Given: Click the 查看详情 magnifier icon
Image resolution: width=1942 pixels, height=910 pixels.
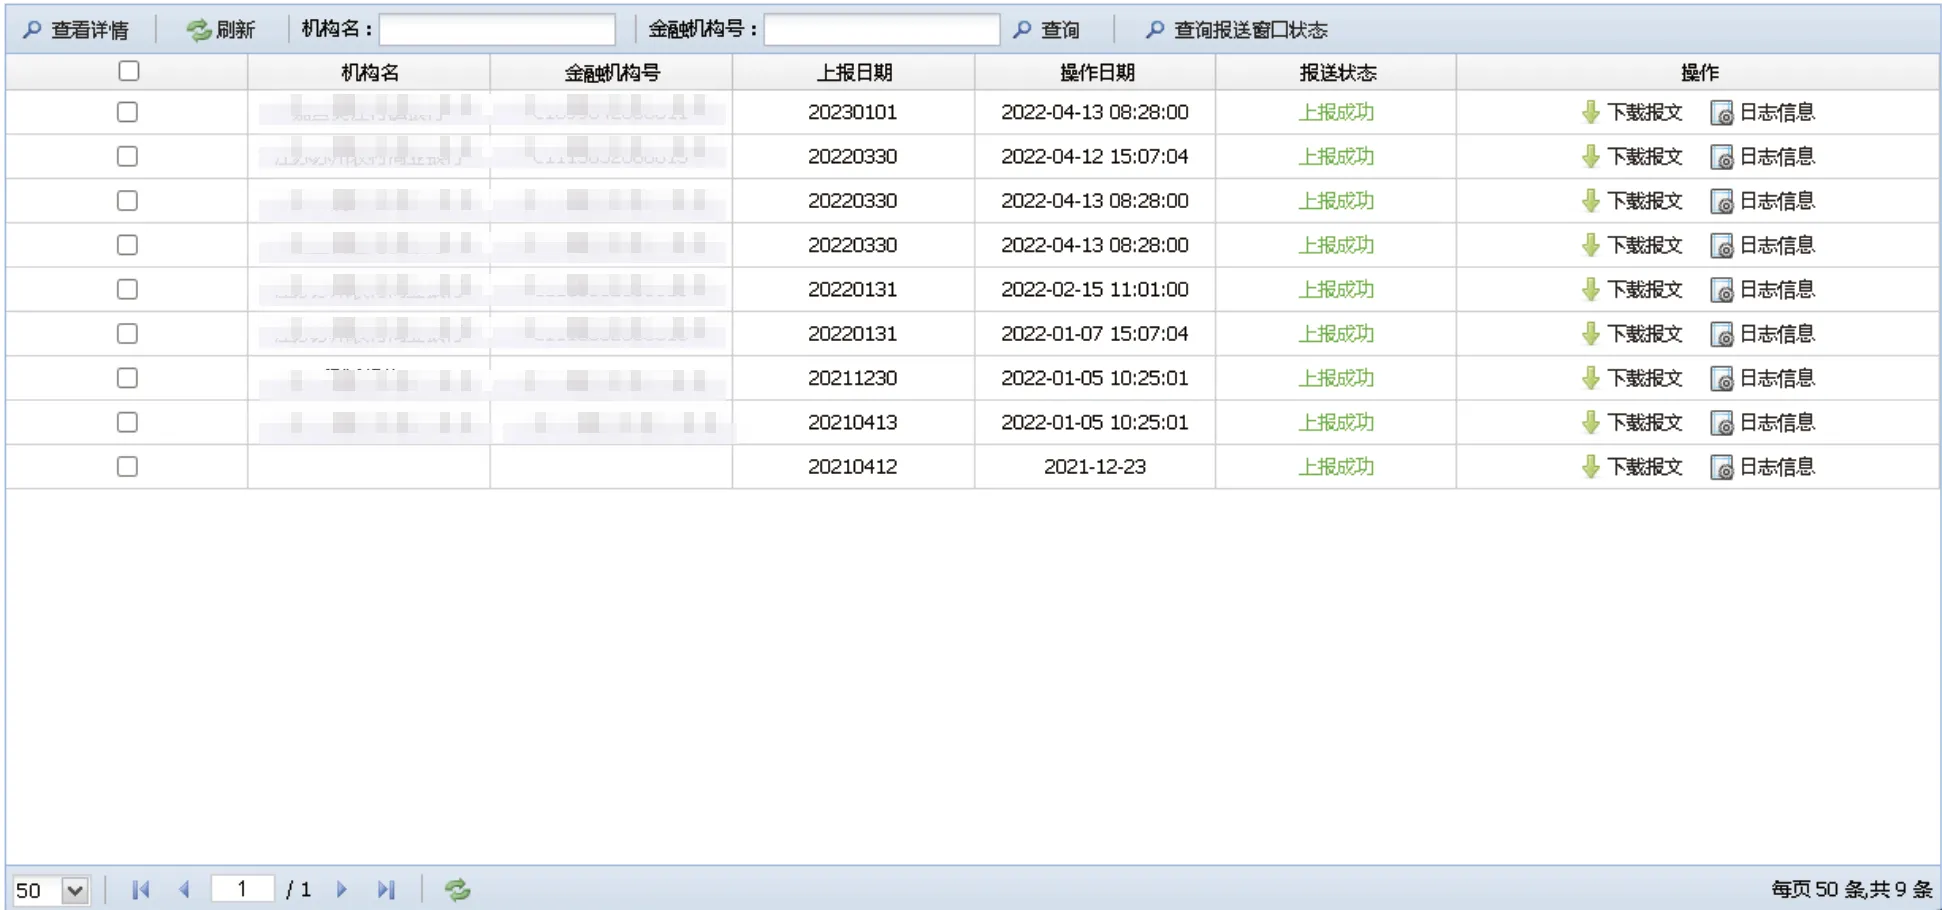Looking at the screenshot, I should click(x=33, y=30).
